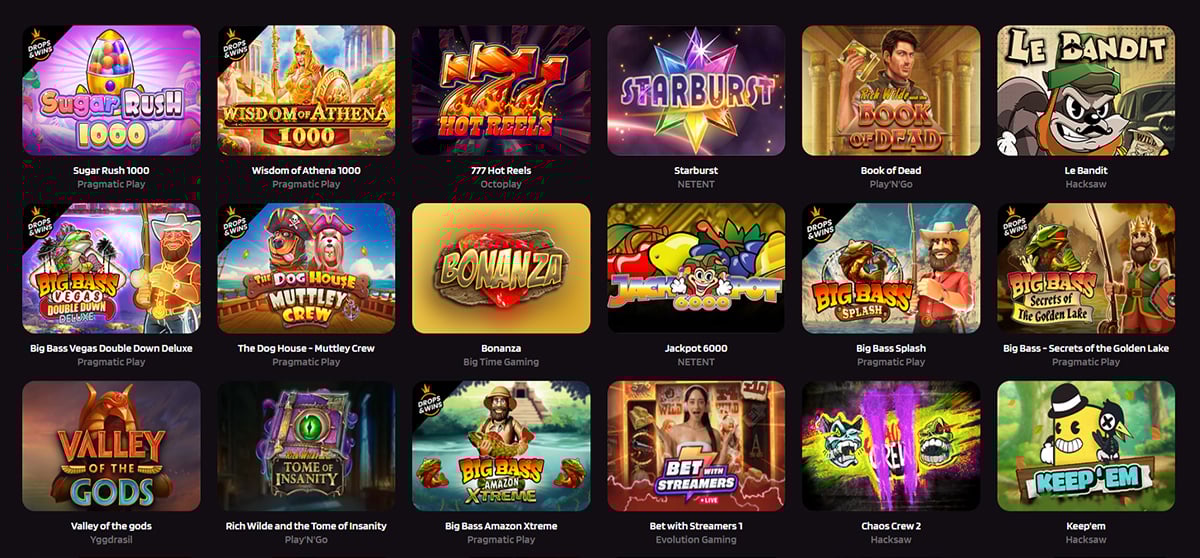Image resolution: width=1200 pixels, height=558 pixels.
Task: Open the Keep'em game thumbnail
Action: [1086, 446]
